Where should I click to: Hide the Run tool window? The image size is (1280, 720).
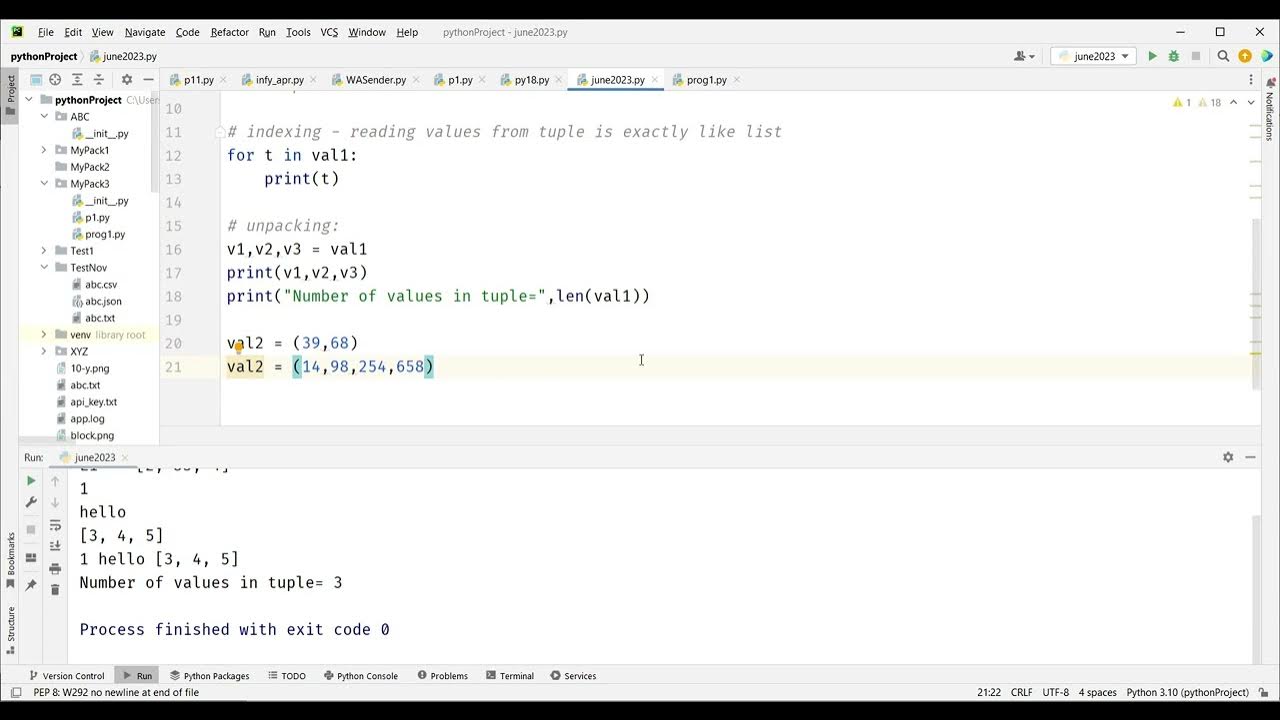(x=1251, y=457)
